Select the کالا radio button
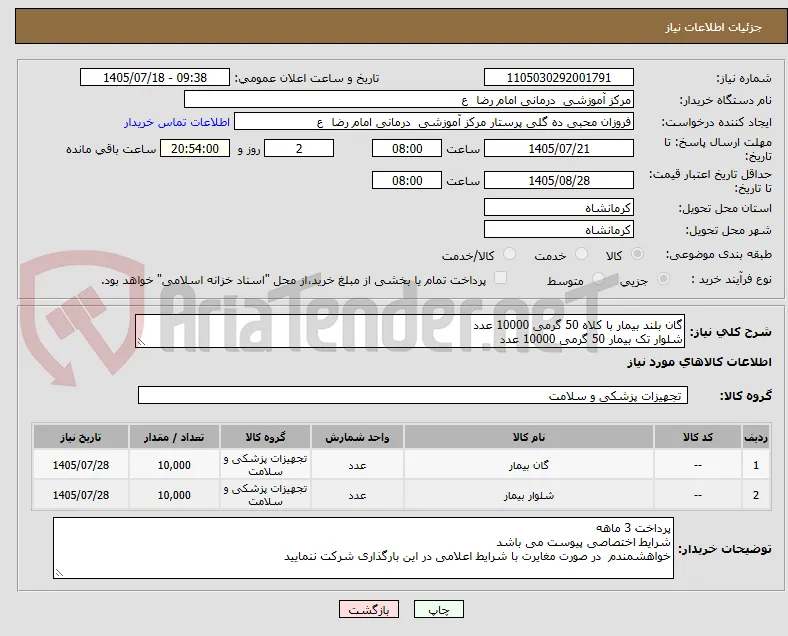This screenshot has width=788, height=636. coord(637,254)
